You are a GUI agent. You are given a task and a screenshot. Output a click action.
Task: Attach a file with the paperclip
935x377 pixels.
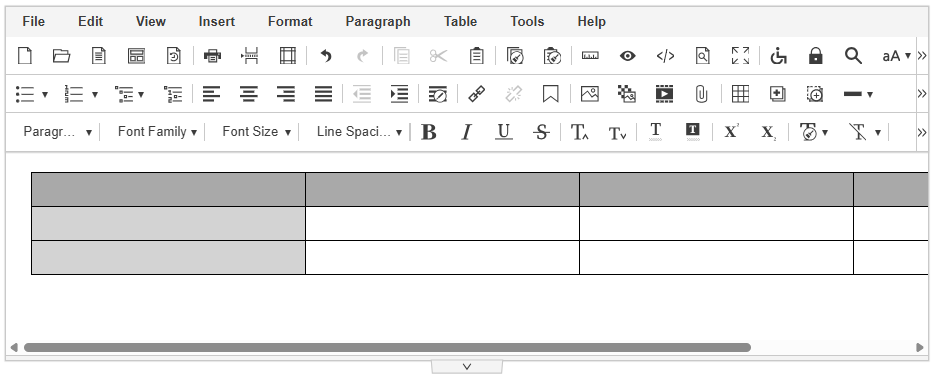[702, 94]
